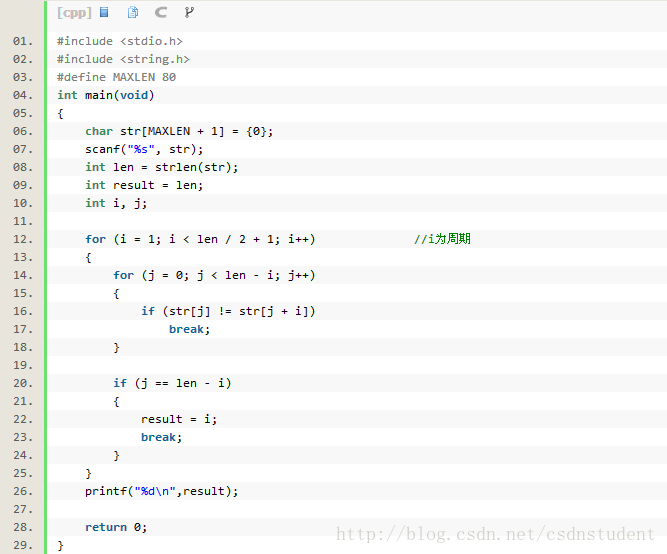The image size is (667, 554).
Task: Click line number 20.
Action: (23, 383)
